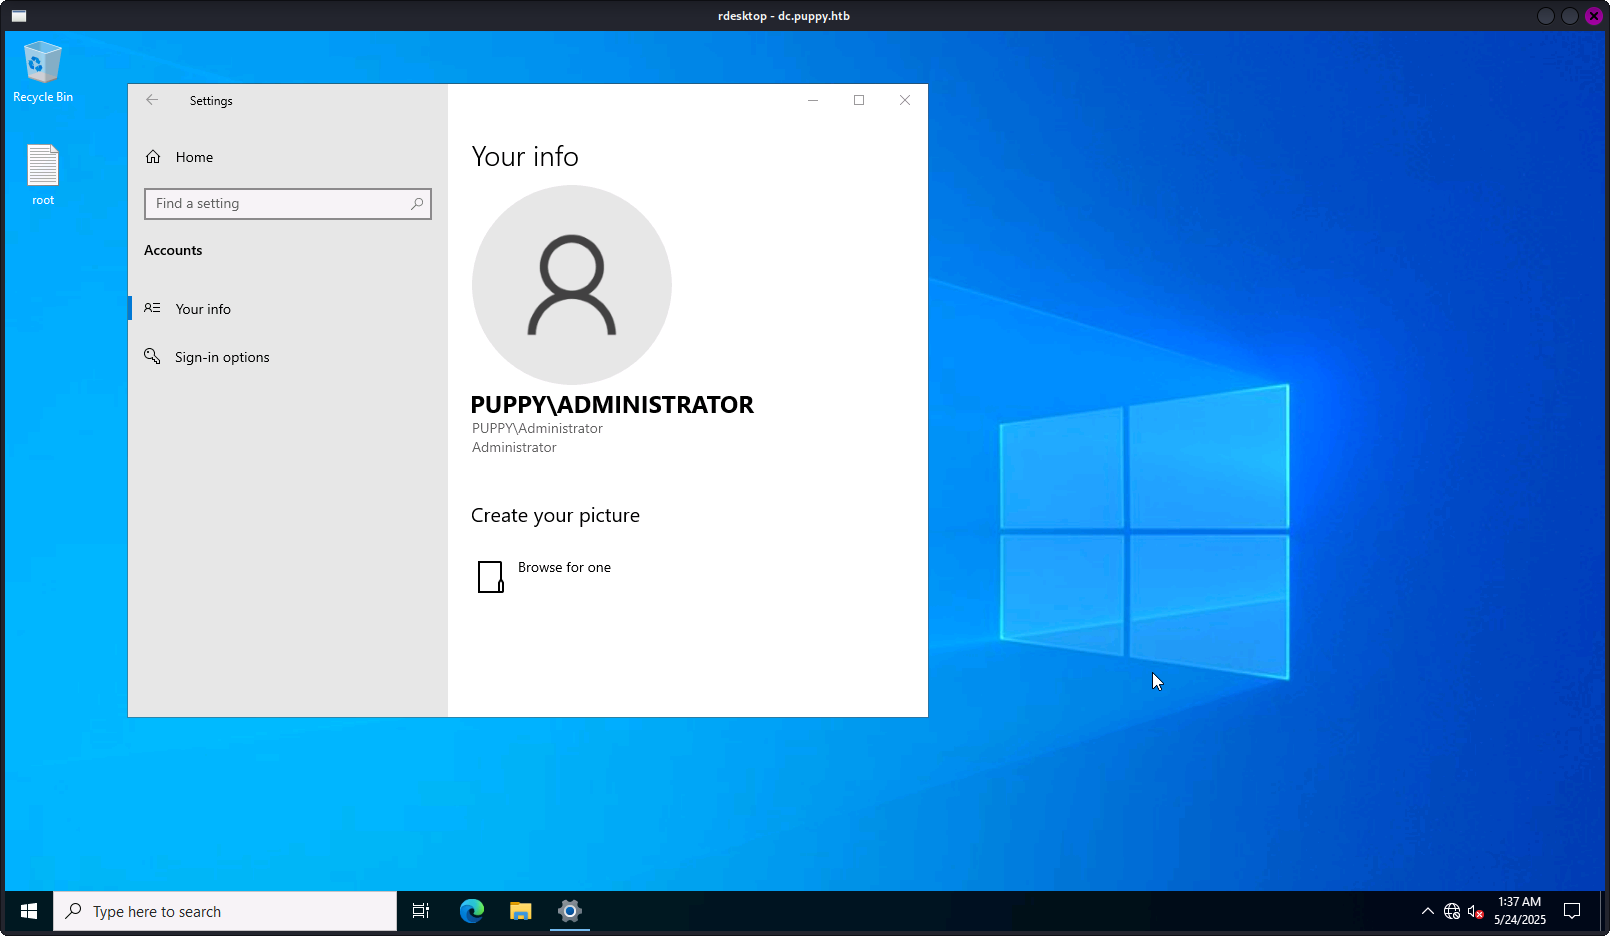Open the notification action center

[x=1572, y=911]
